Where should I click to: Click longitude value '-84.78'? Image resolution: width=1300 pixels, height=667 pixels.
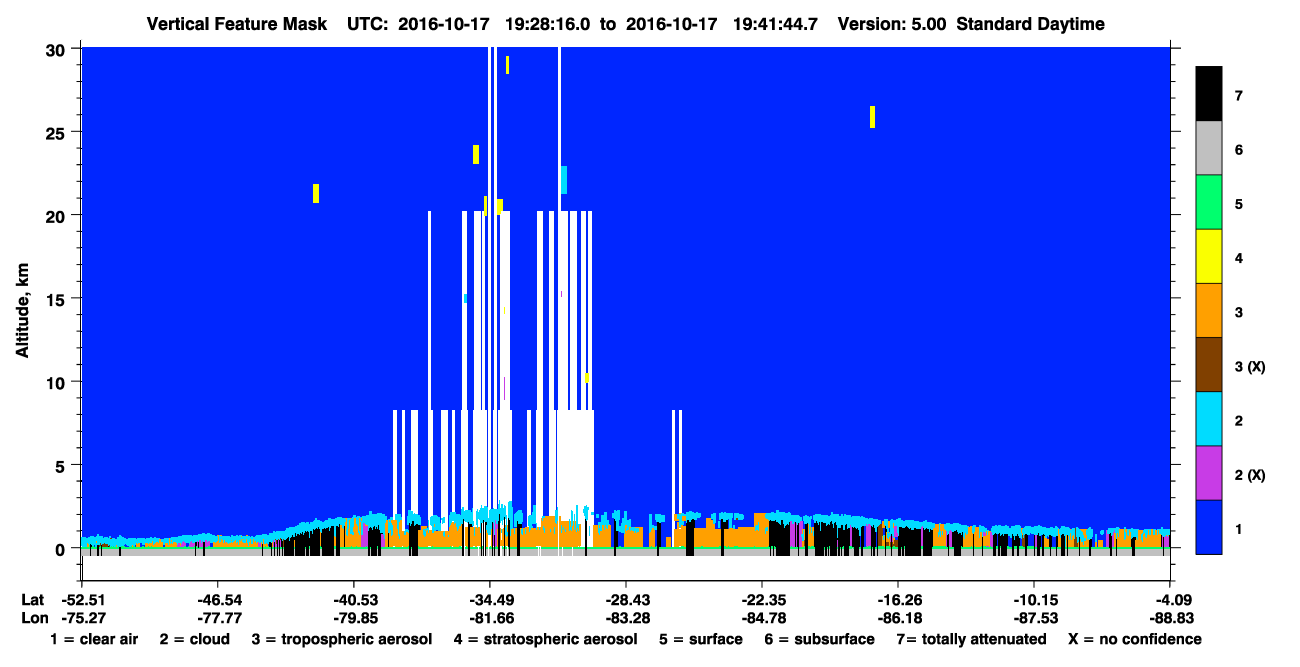tap(761, 618)
